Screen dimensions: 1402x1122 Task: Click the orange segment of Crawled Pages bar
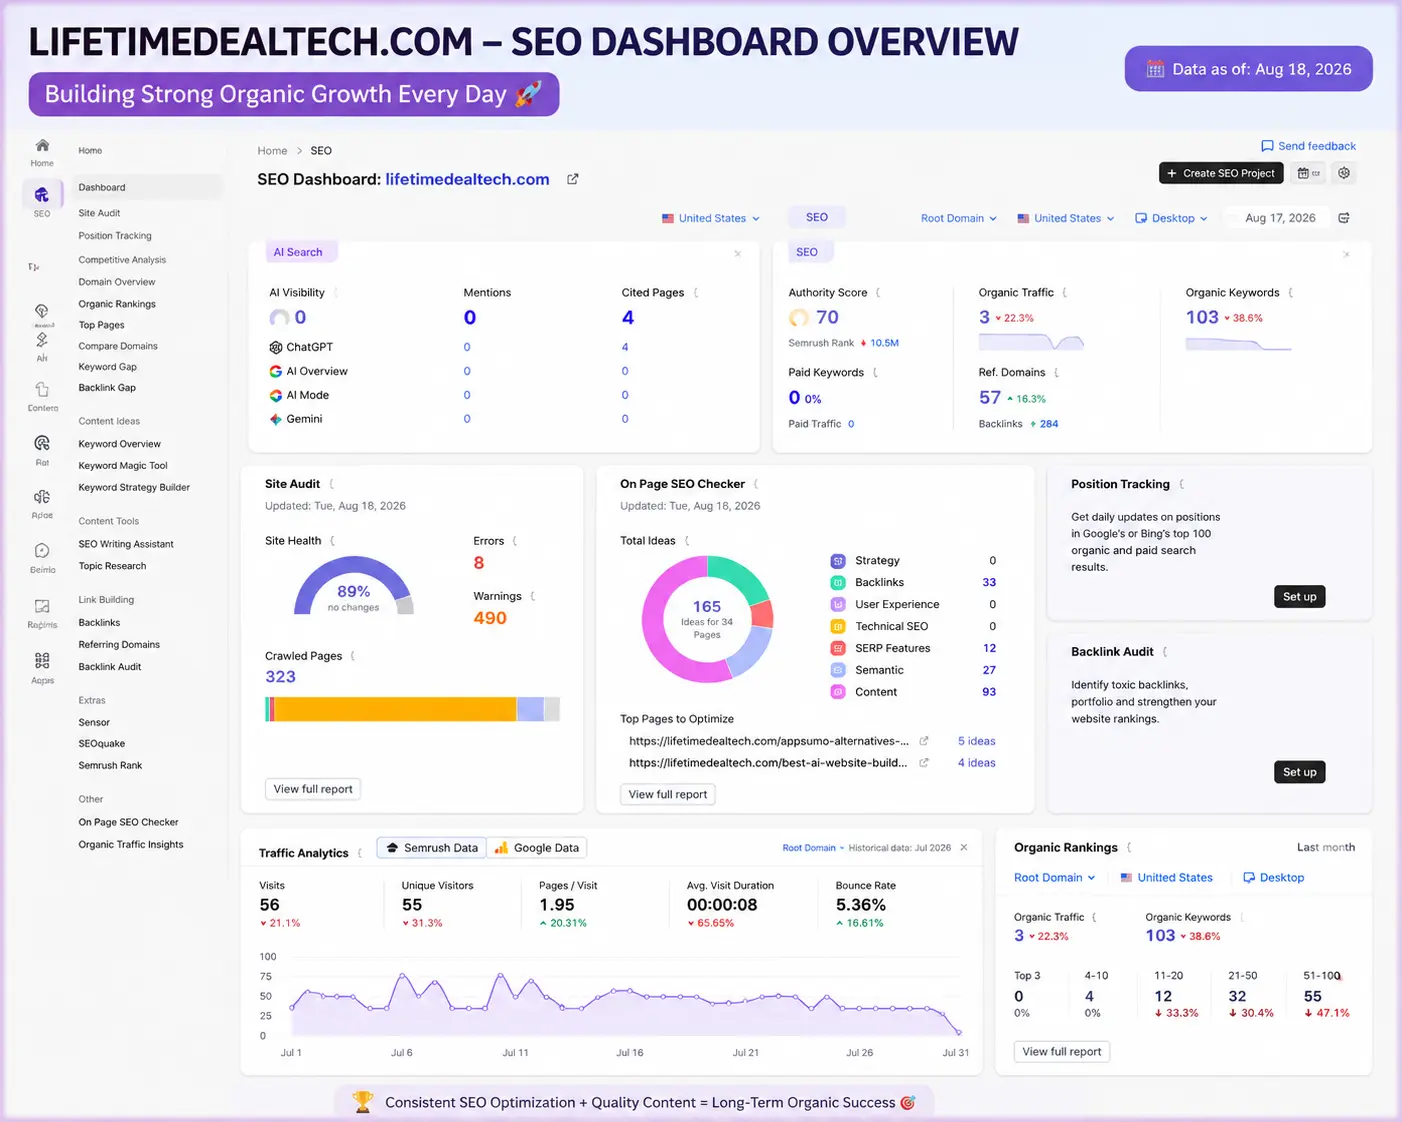coord(395,709)
